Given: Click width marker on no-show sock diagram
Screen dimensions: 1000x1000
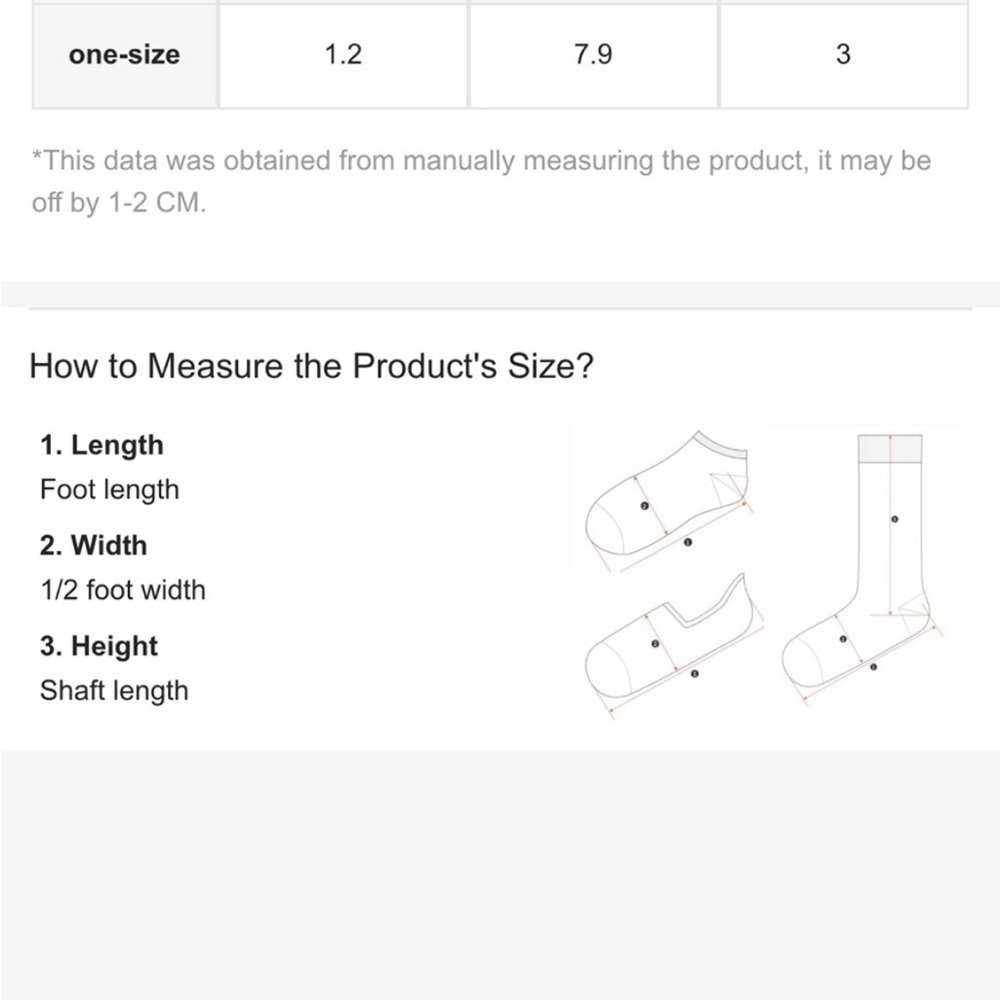Looking at the screenshot, I should pyautogui.click(x=655, y=644).
